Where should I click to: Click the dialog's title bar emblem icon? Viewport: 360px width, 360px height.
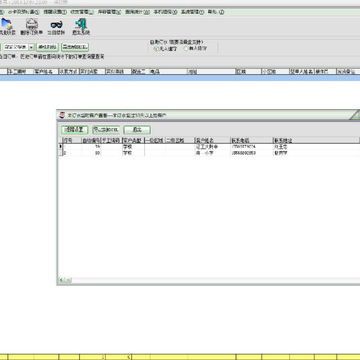(x=62, y=115)
